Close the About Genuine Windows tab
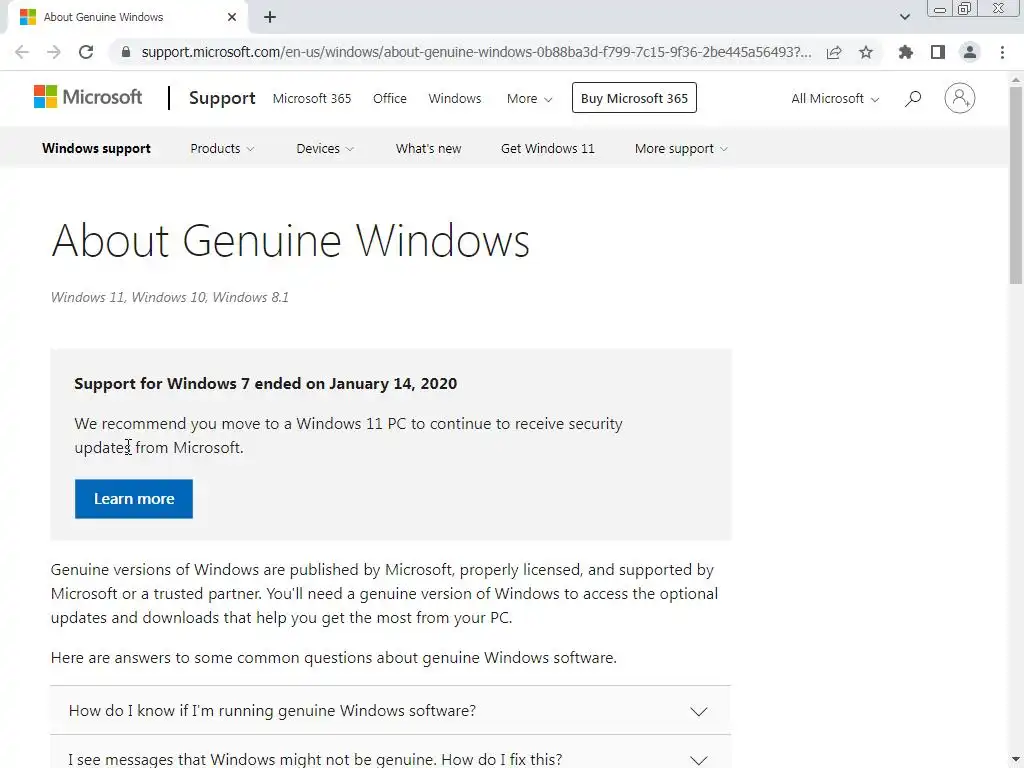 (232, 17)
